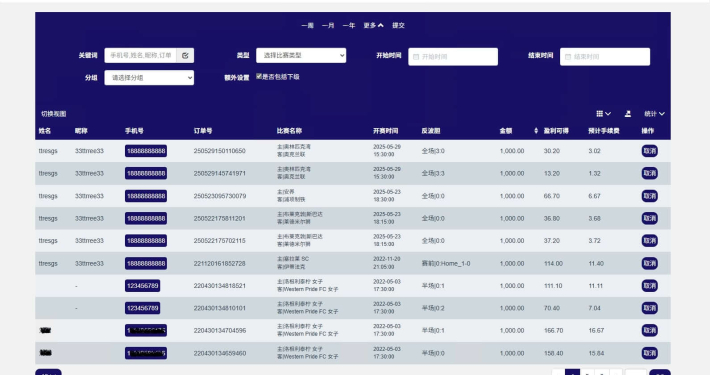The image size is (710, 375).
Task: Cancel order 250529145741971
Action: [x=649, y=173]
